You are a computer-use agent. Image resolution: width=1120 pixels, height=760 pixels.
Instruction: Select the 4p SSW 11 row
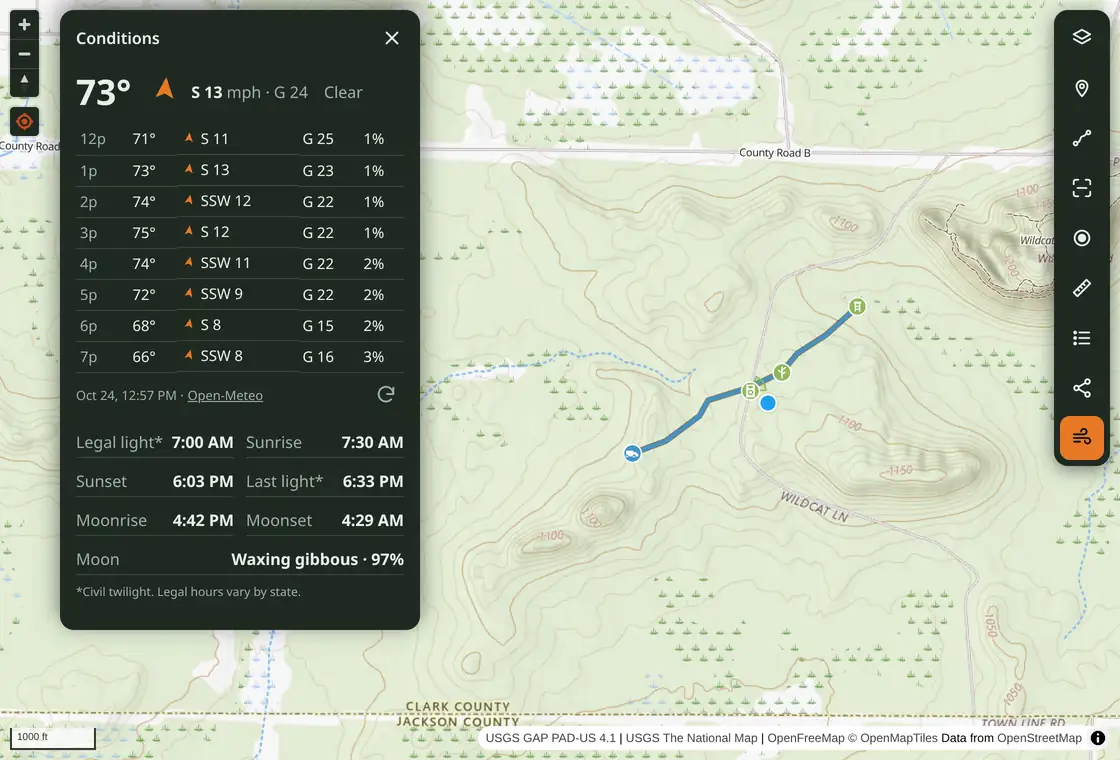tap(240, 264)
